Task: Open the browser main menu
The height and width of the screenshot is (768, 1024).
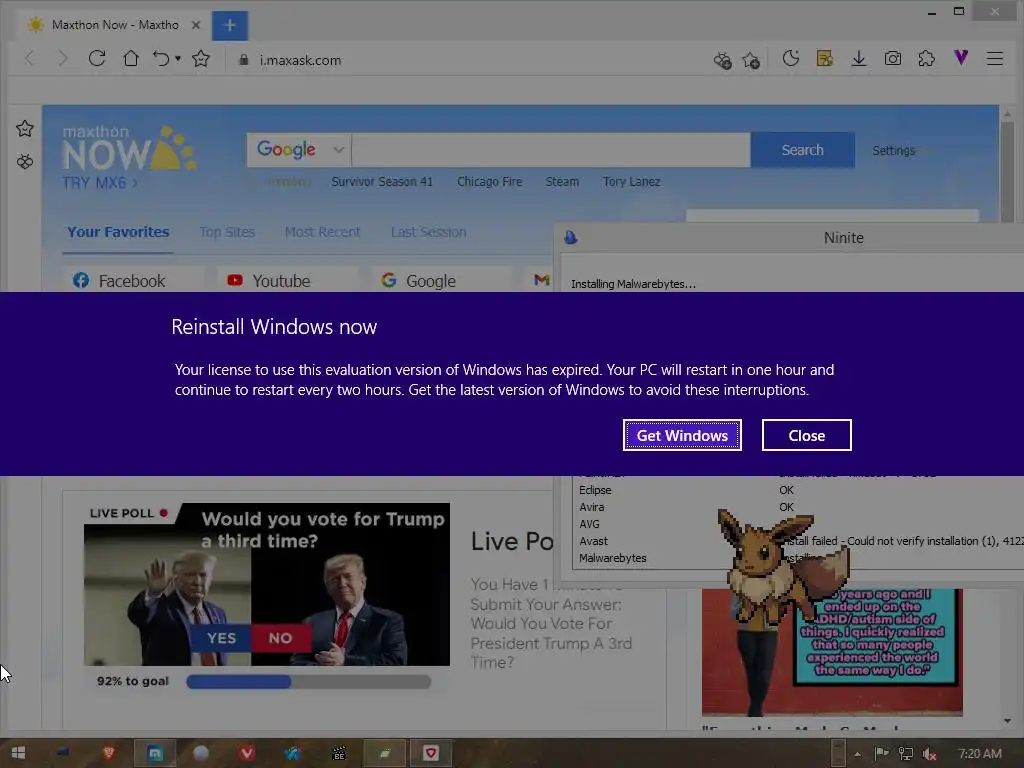Action: (995, 59)
